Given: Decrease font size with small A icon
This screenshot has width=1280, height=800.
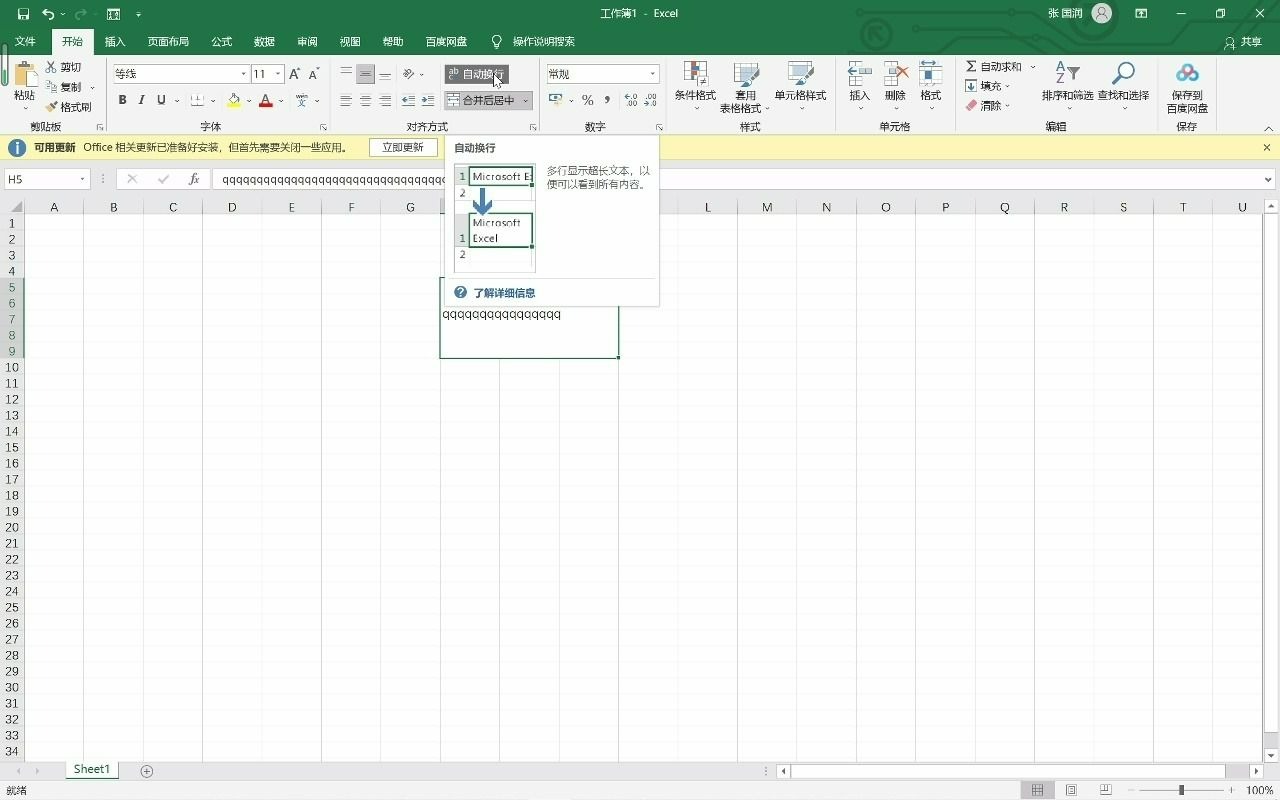Looking at the screenshot, I should coord(314,74).
